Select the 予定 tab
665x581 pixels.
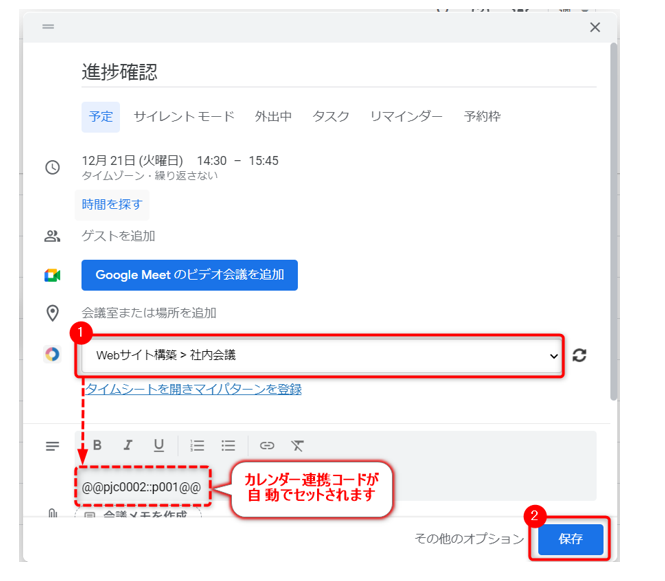click(x=101, y=117)
